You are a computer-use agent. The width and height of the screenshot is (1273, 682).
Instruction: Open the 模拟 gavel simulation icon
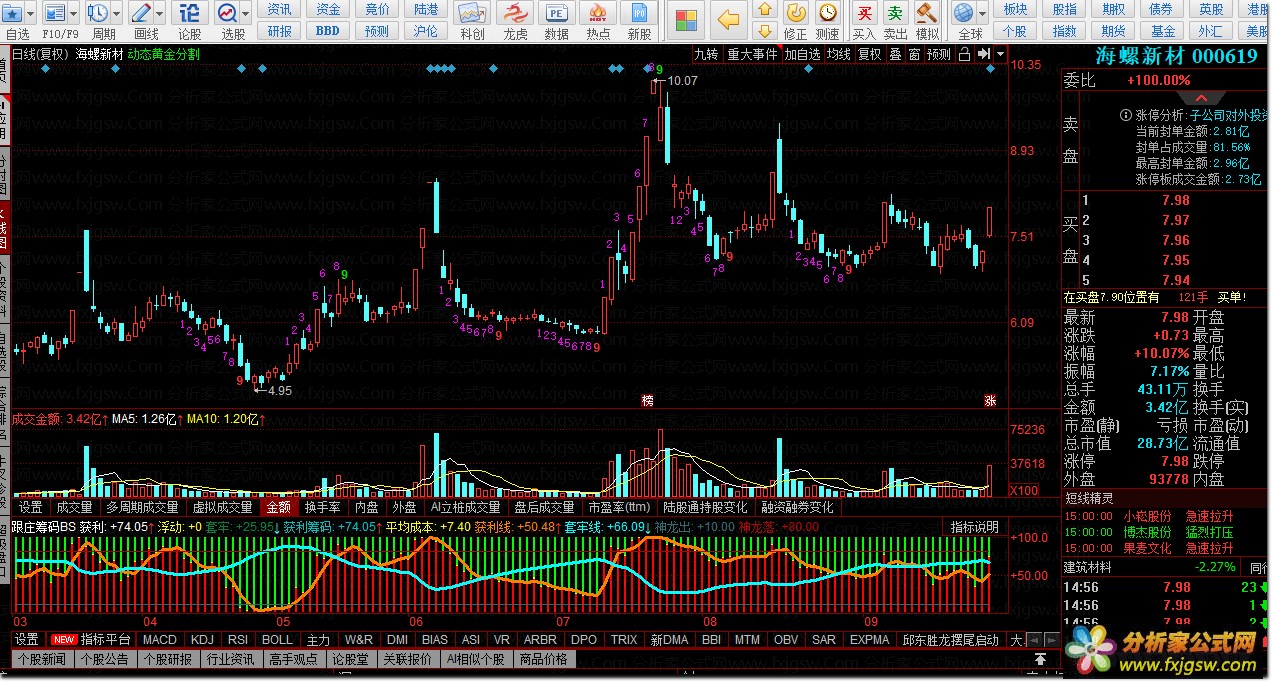tap(927, 13)
